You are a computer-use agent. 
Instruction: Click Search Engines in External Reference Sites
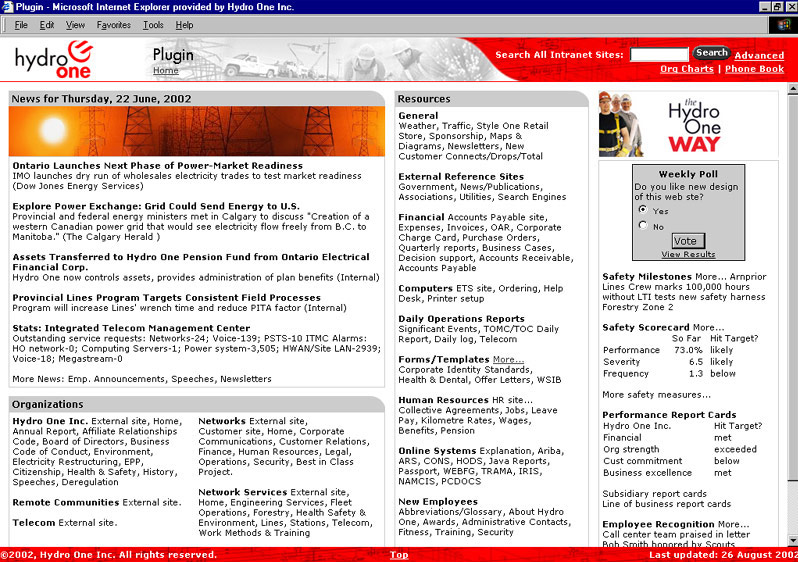pyautogui.click(x=531, y=197)
